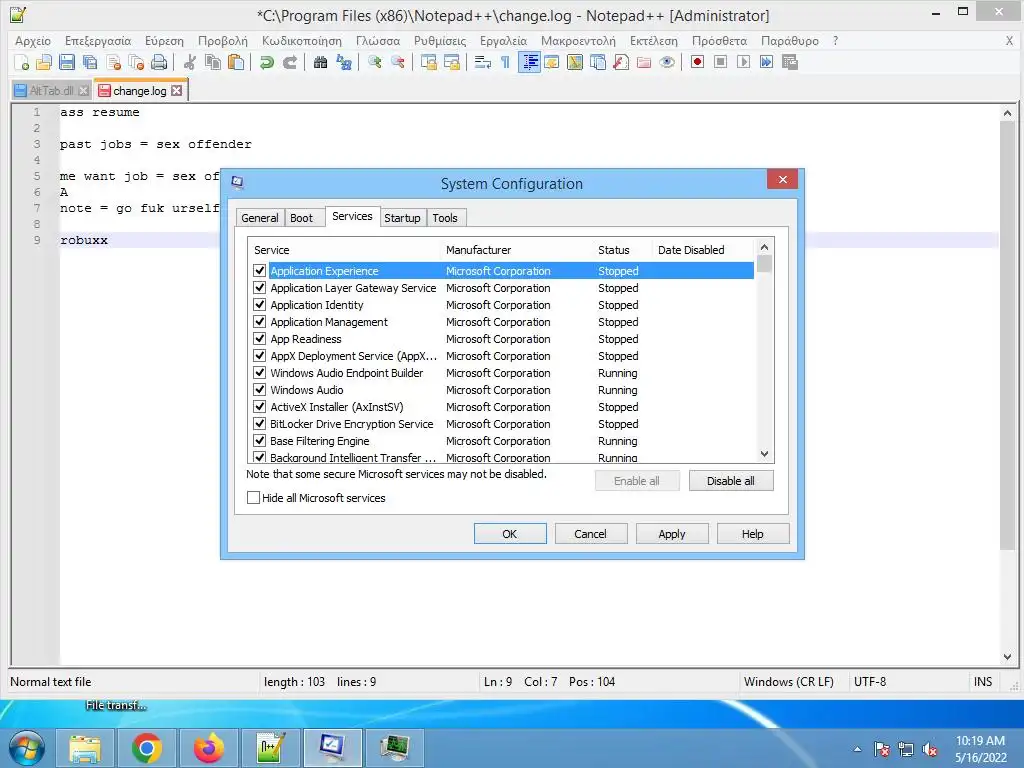1024x768 pixels.
Task: Click the editor scroll down arrow
Action: click(1007, 657)
